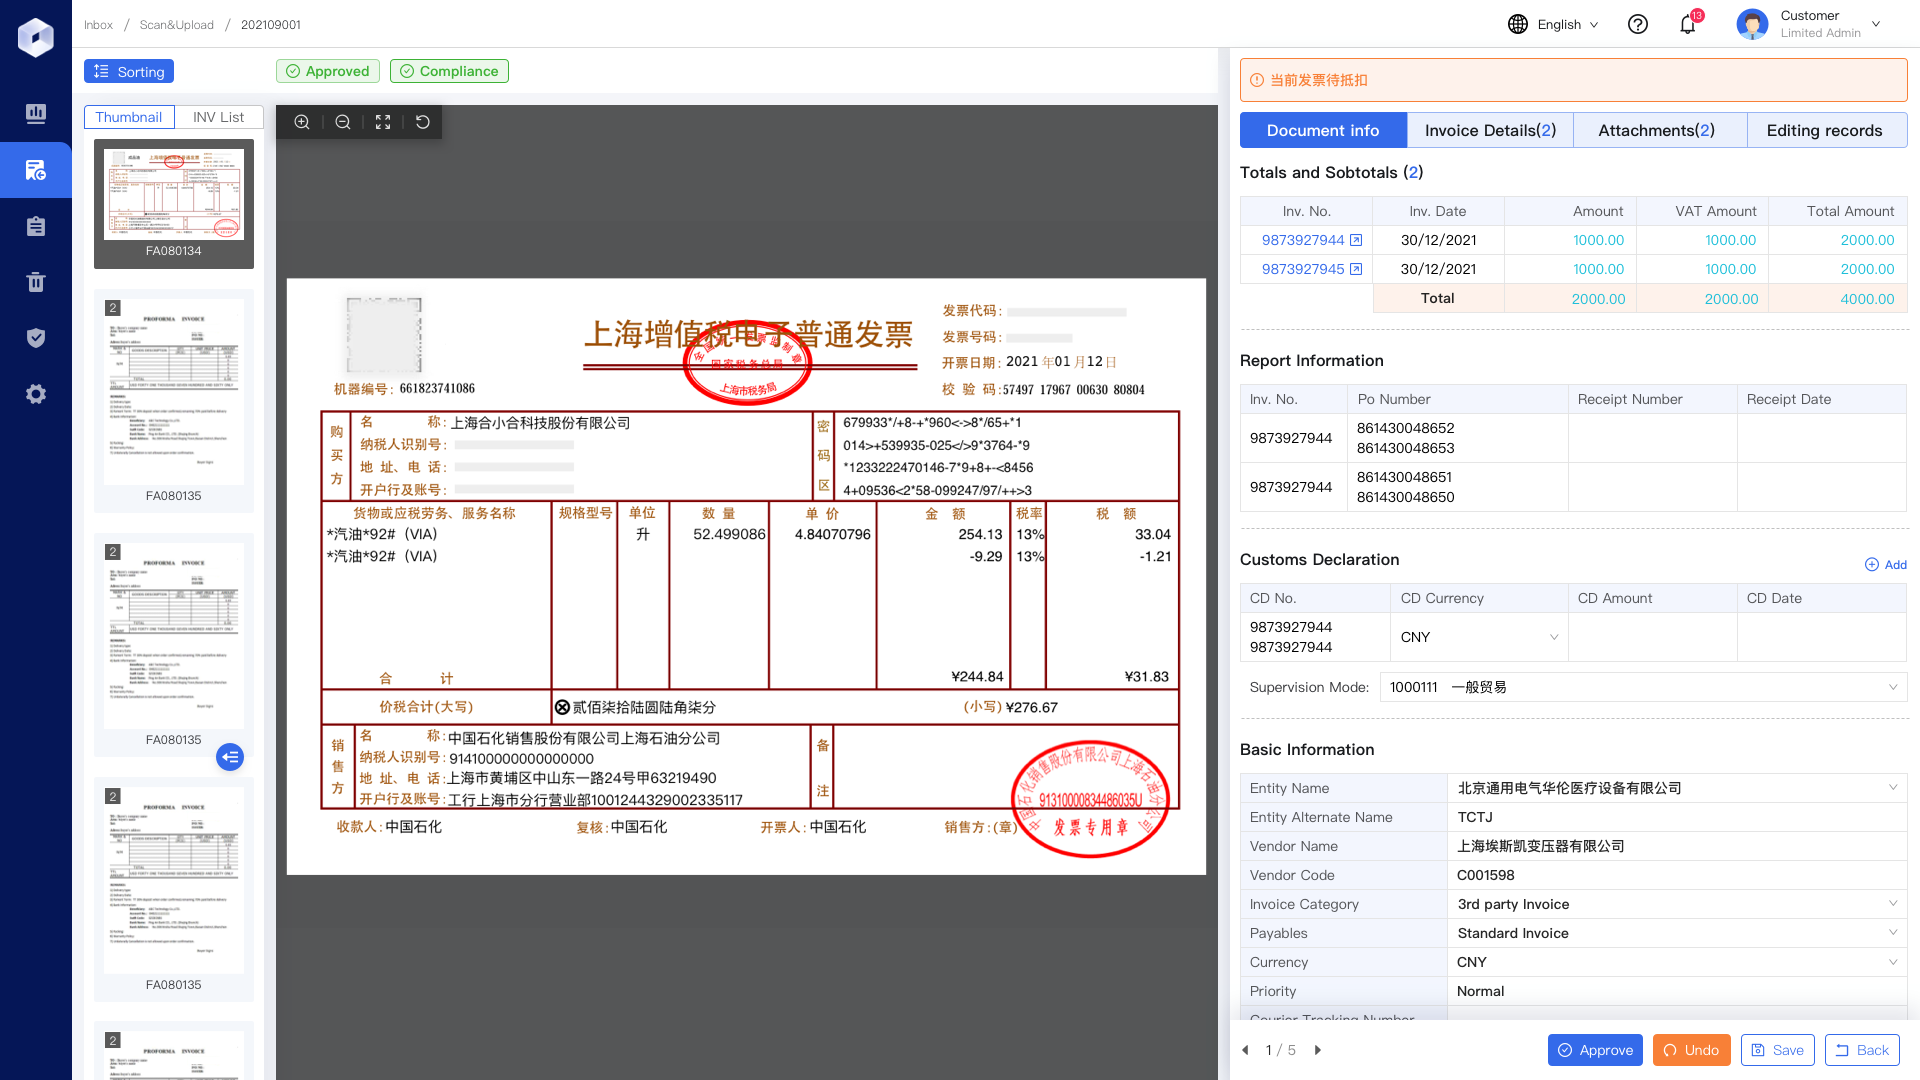Open the settings gear sidebar icon
The image size is (1920, 1080).
tap(36, 394)
